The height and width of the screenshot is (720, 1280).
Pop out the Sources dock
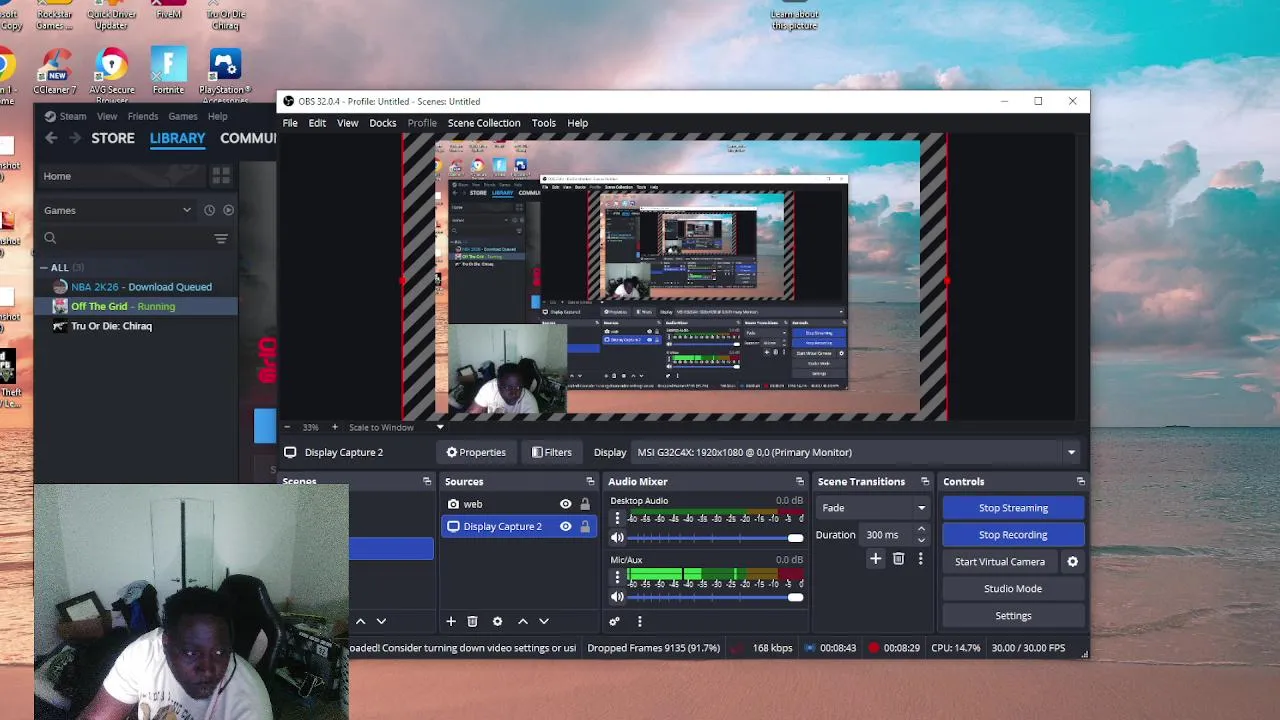pyautogui.click(x=590, y=482)
